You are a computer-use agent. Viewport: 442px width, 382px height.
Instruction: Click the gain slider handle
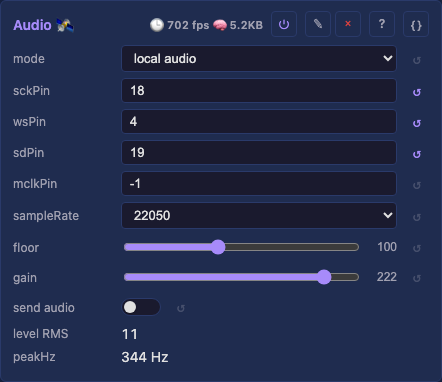pyautogui.click(x=324, y=277)
